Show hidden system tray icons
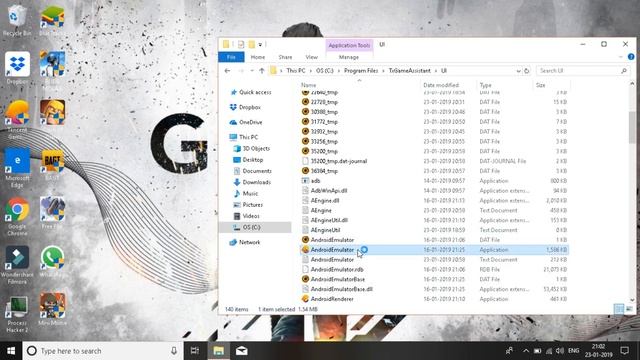The height and width of the screenshot is (360, 640). point(526,351)
